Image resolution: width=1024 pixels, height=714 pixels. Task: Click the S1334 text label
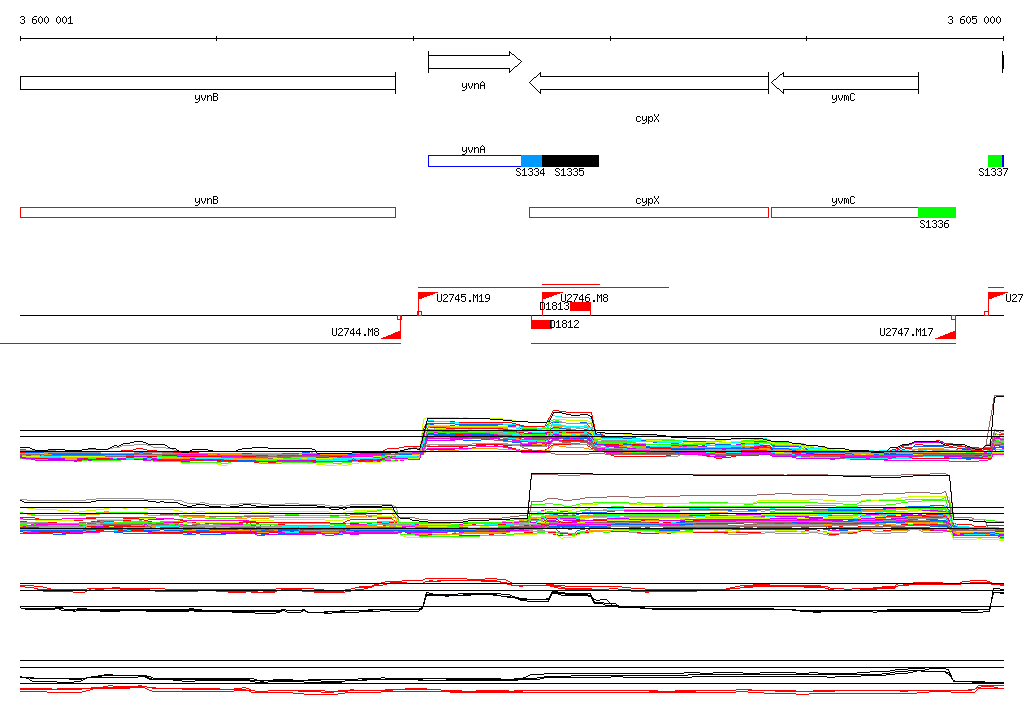pyautogui.click(x=530, y=172)
